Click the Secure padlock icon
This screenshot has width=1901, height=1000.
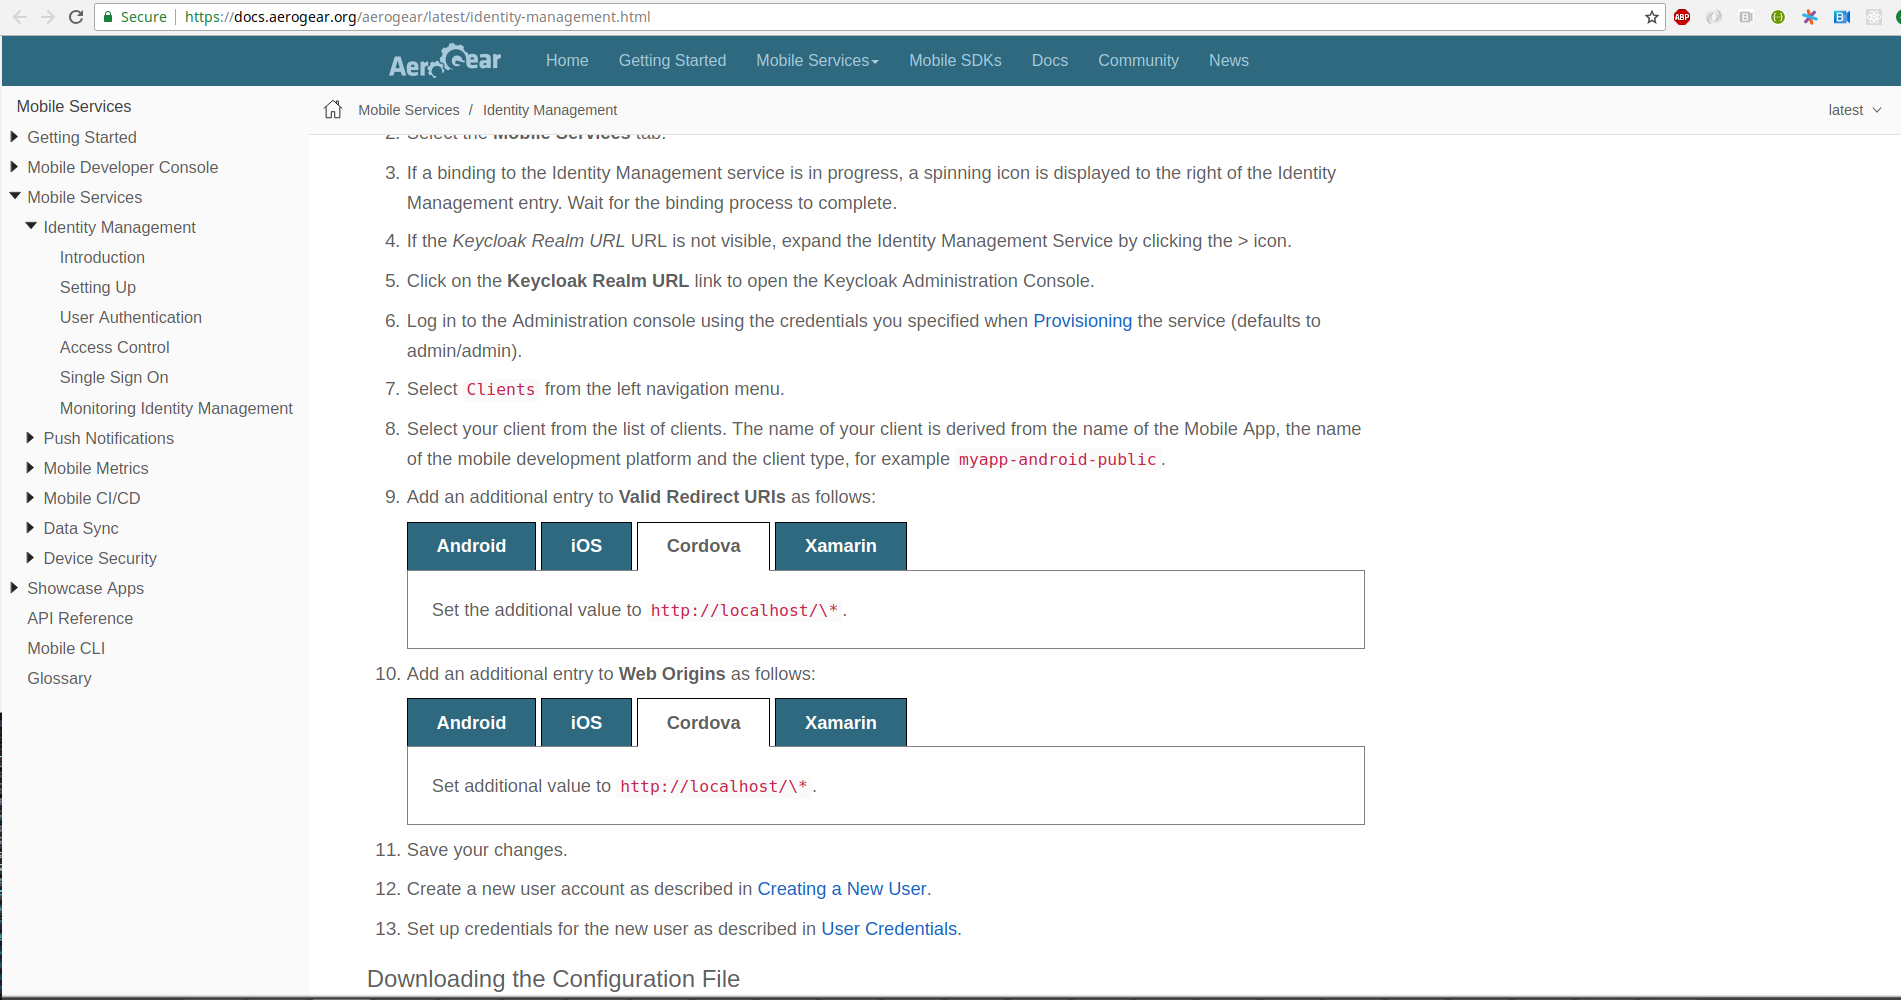107,17
